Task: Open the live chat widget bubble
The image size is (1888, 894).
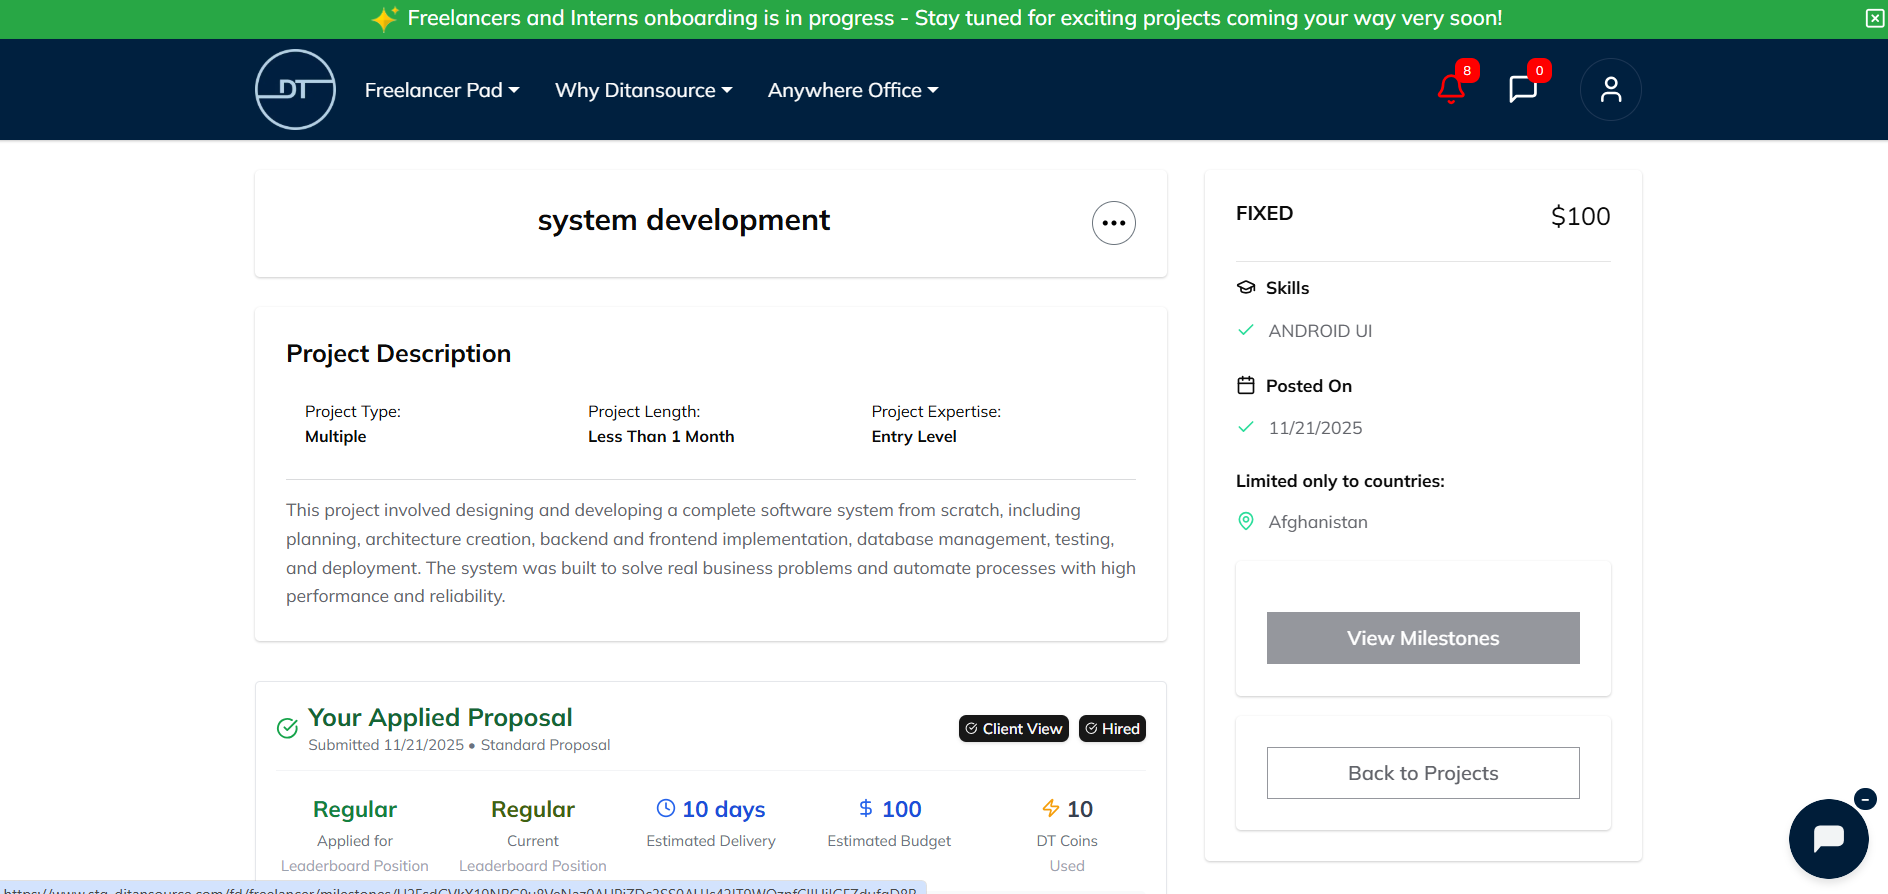Action: tap(1828, 838)
